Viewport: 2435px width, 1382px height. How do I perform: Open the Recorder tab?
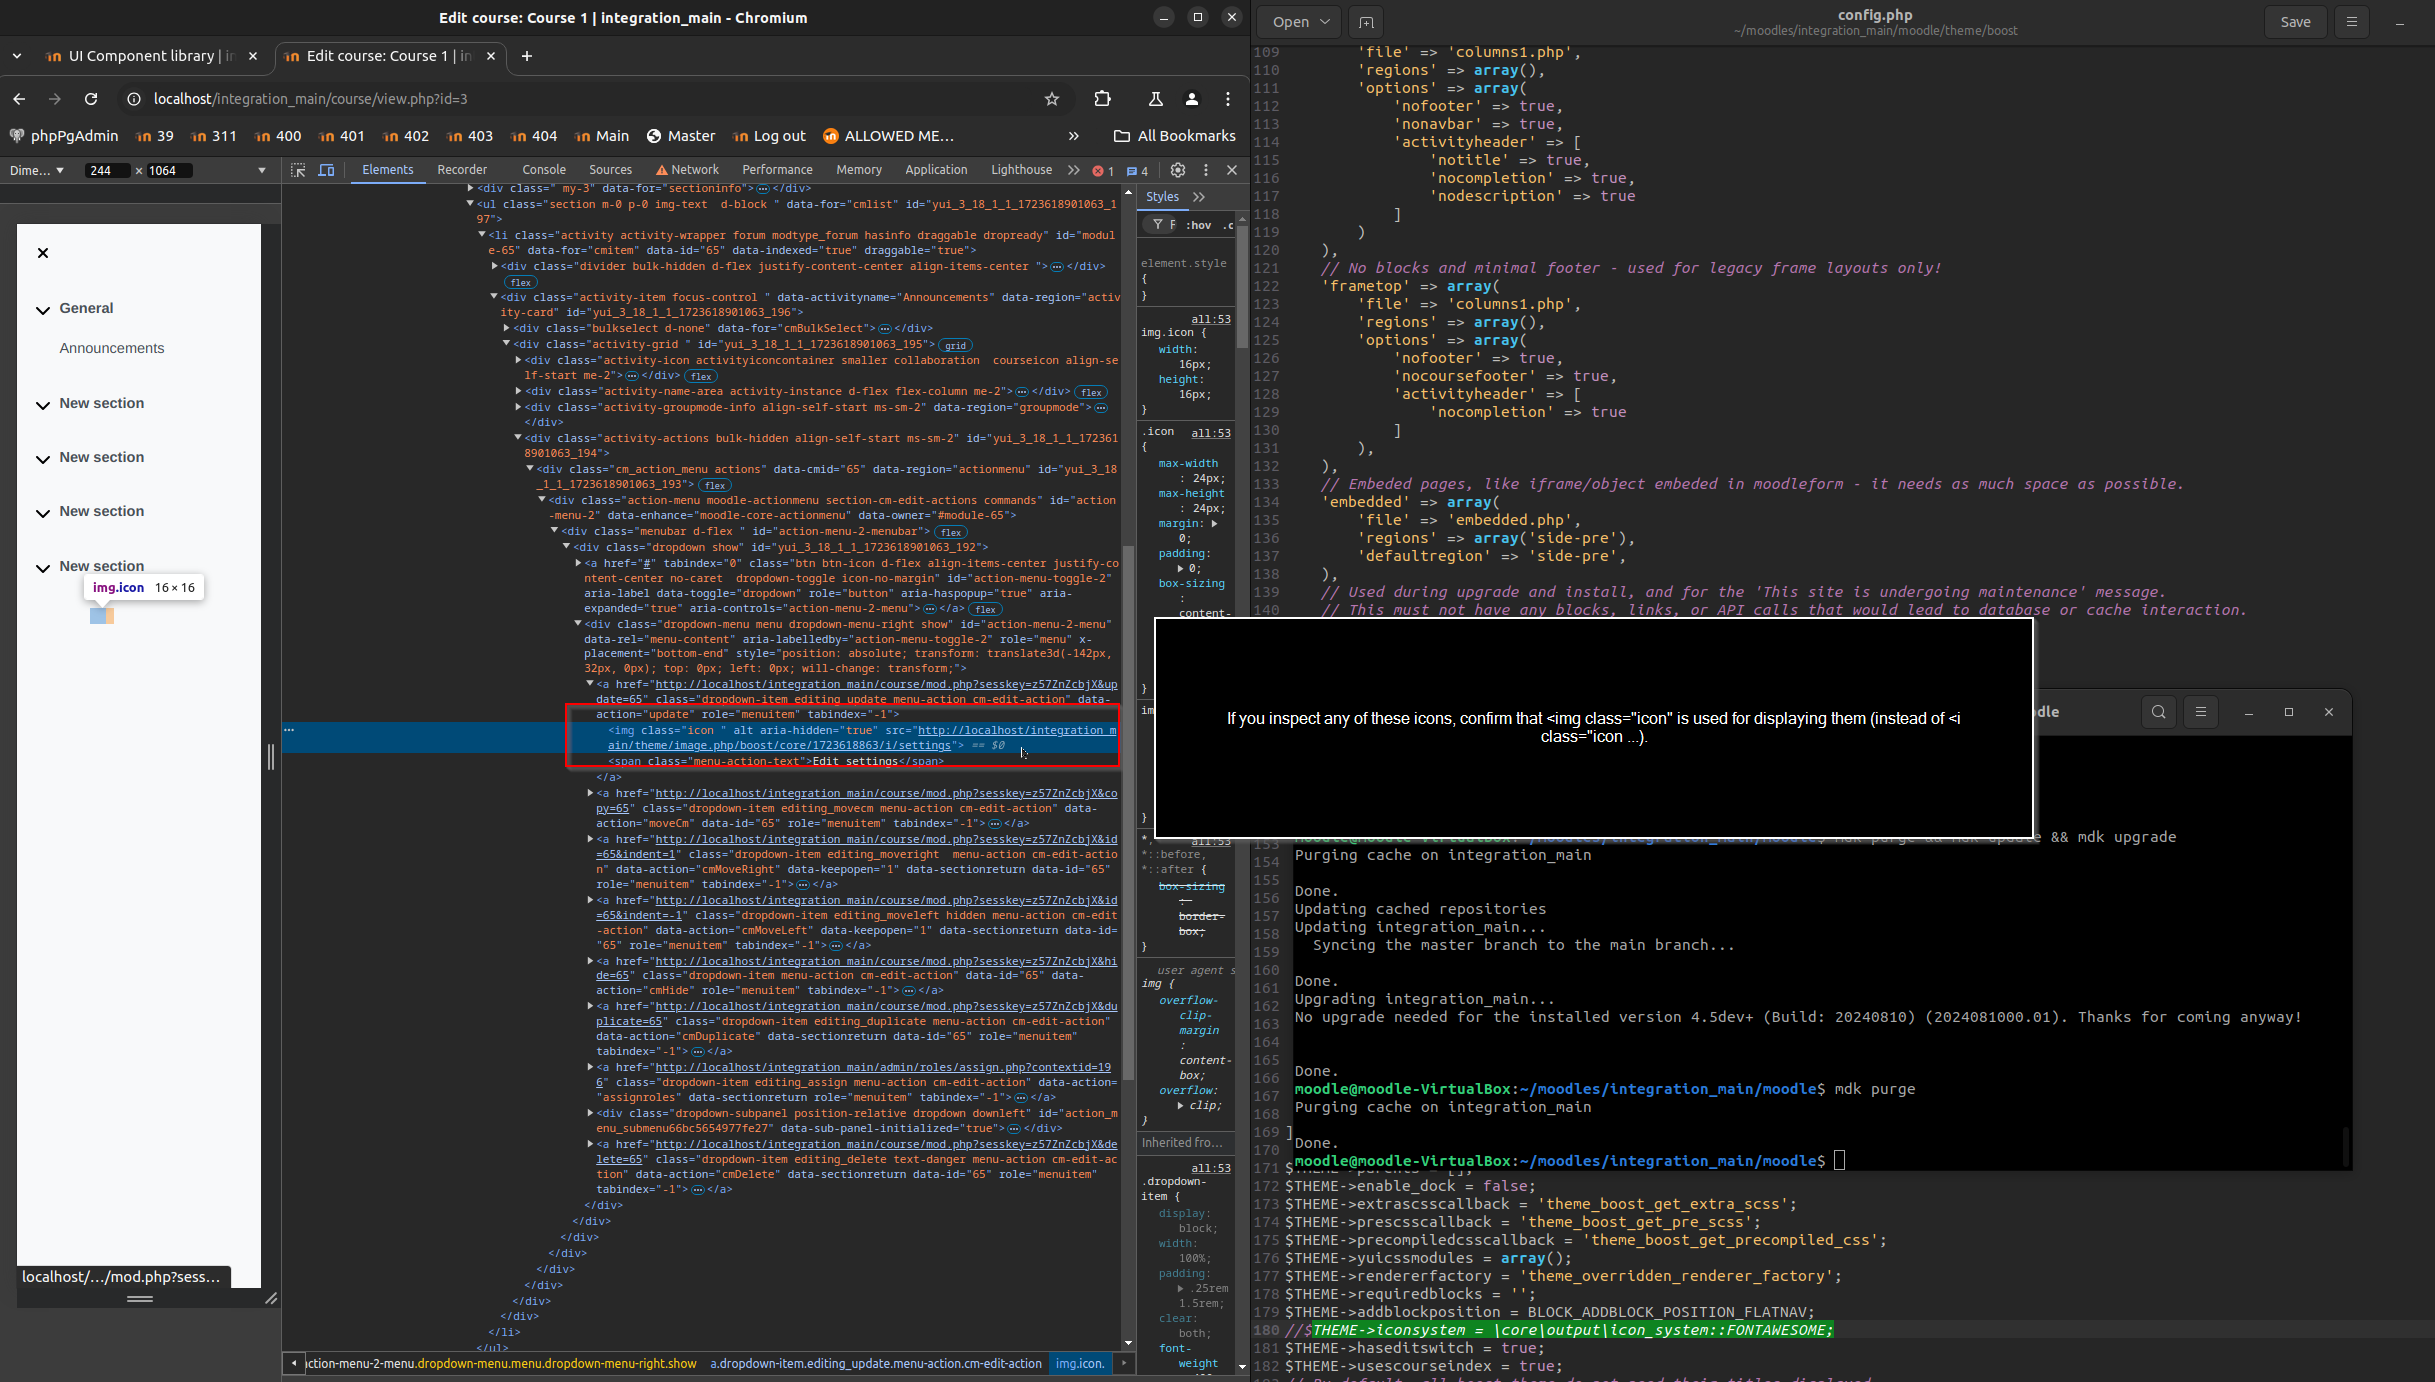(x=462, y=170)
